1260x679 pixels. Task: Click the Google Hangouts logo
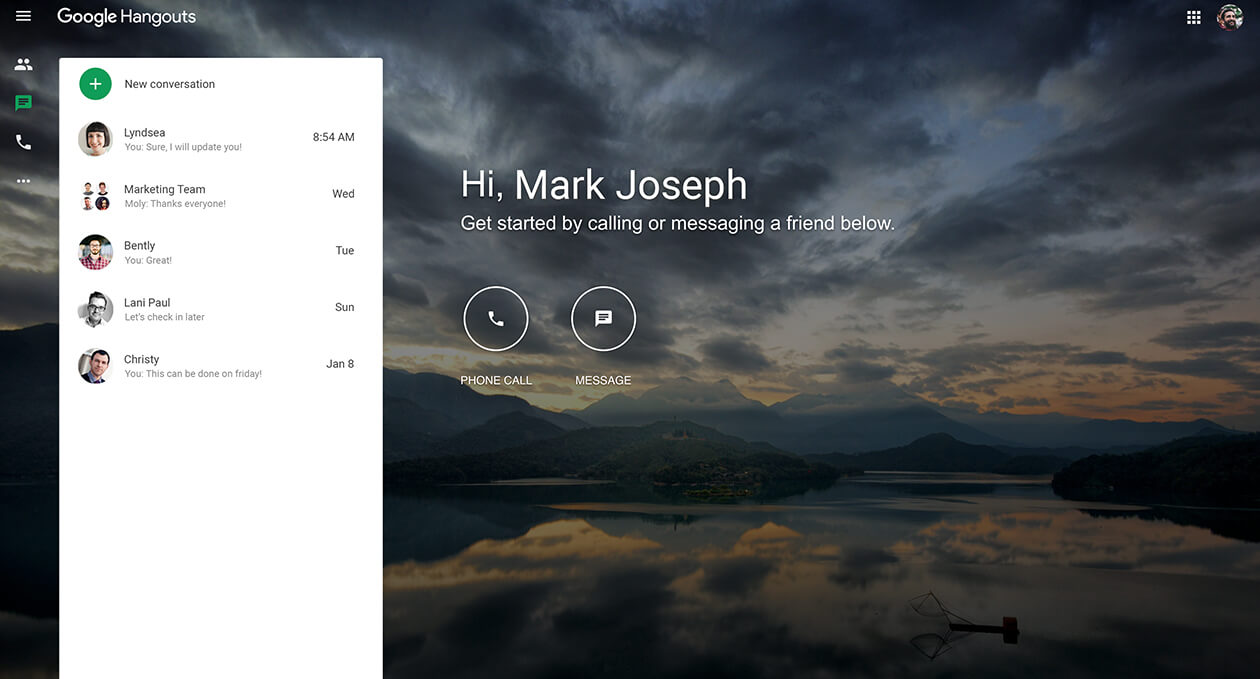[126, 17]
